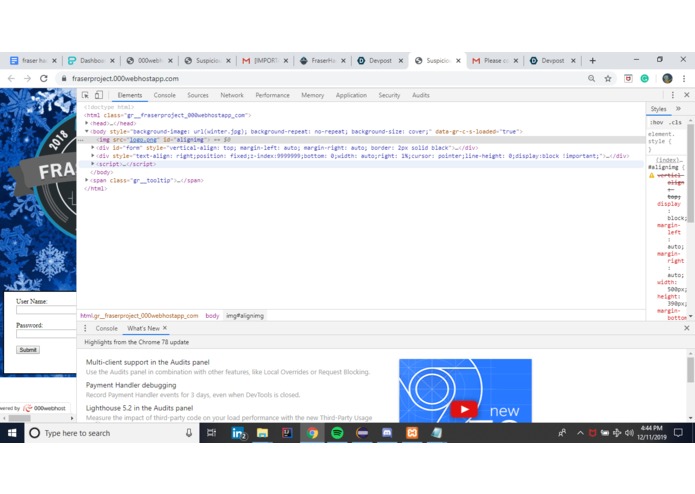Toggle the device toolbar icon
Image resolution: width=695 pixels, height=494 pixels.
pos(98,95)
